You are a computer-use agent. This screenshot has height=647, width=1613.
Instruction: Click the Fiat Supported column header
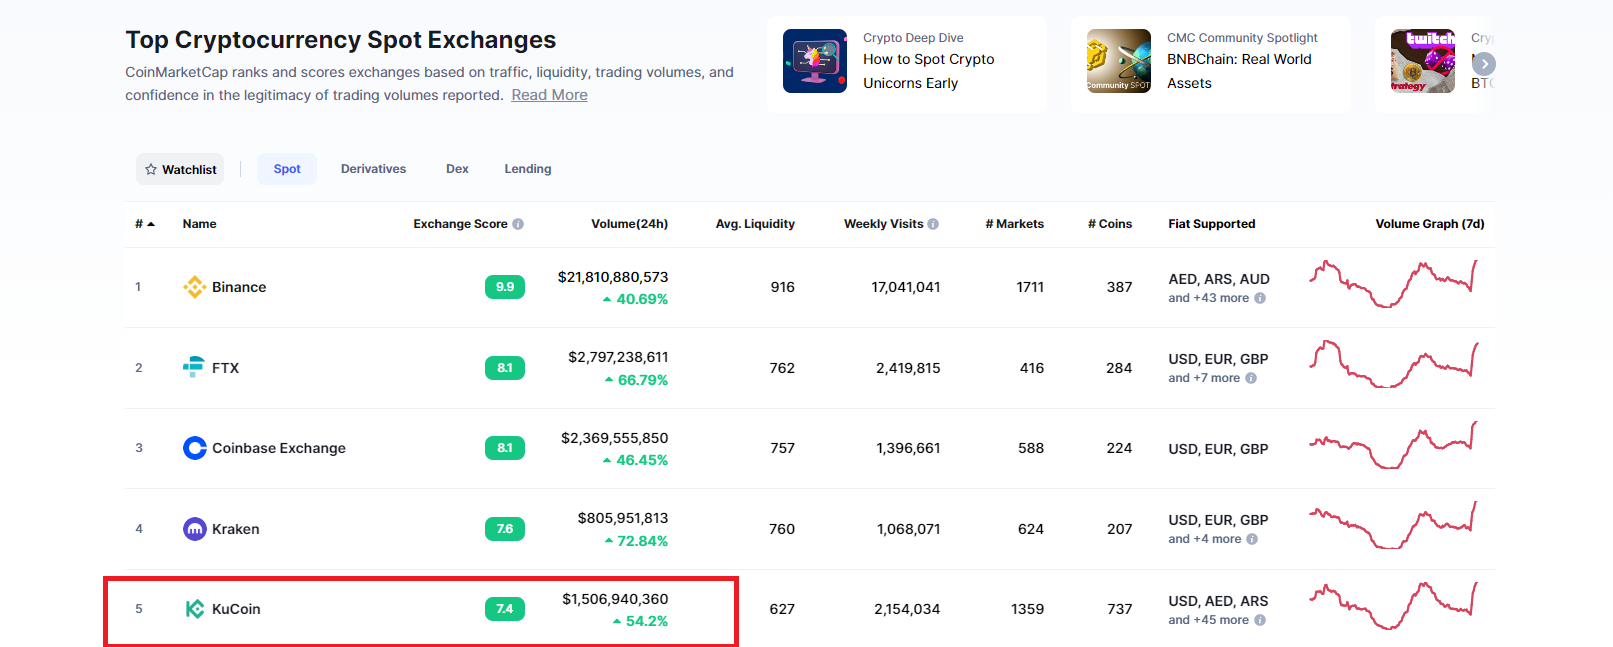[x=1211, y=224]
